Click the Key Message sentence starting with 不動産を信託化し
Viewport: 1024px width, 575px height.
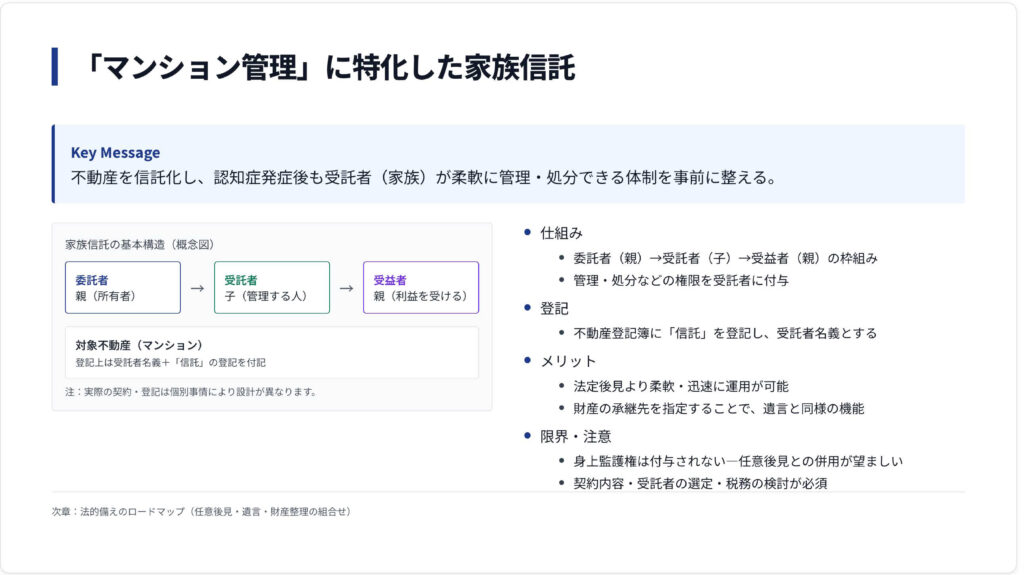(x=424, y=178)
